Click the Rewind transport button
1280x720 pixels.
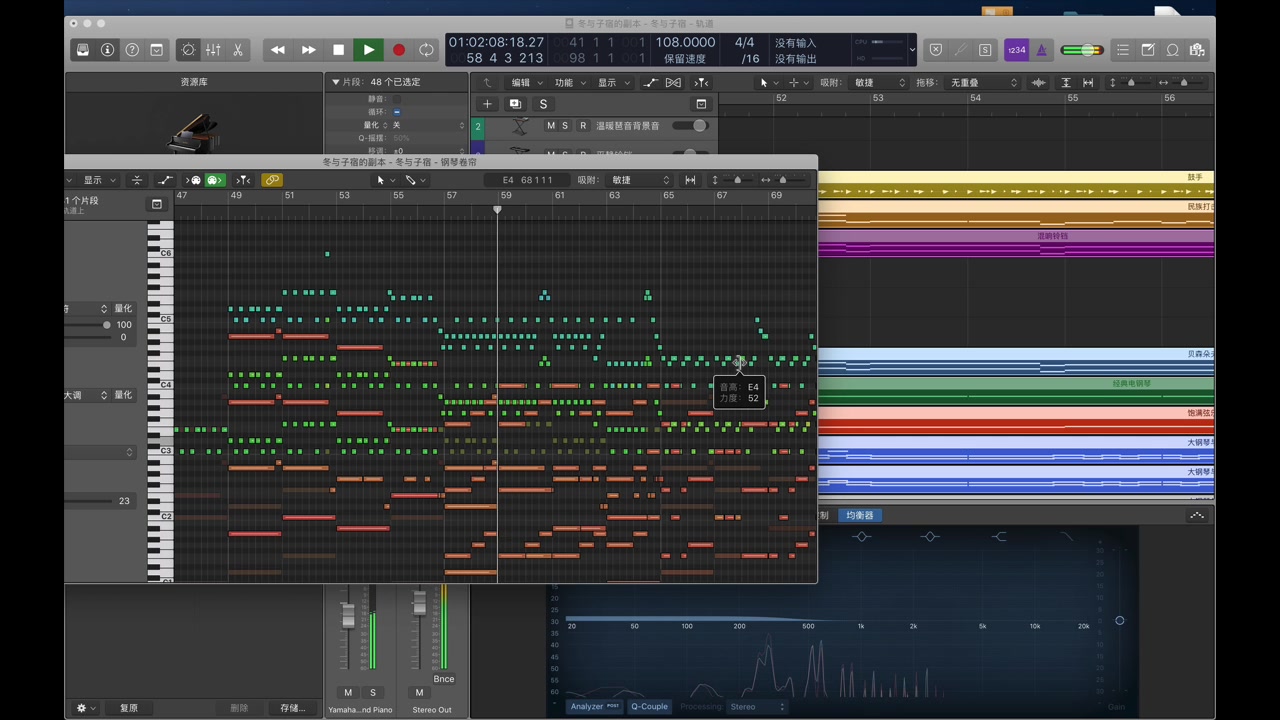278,50
